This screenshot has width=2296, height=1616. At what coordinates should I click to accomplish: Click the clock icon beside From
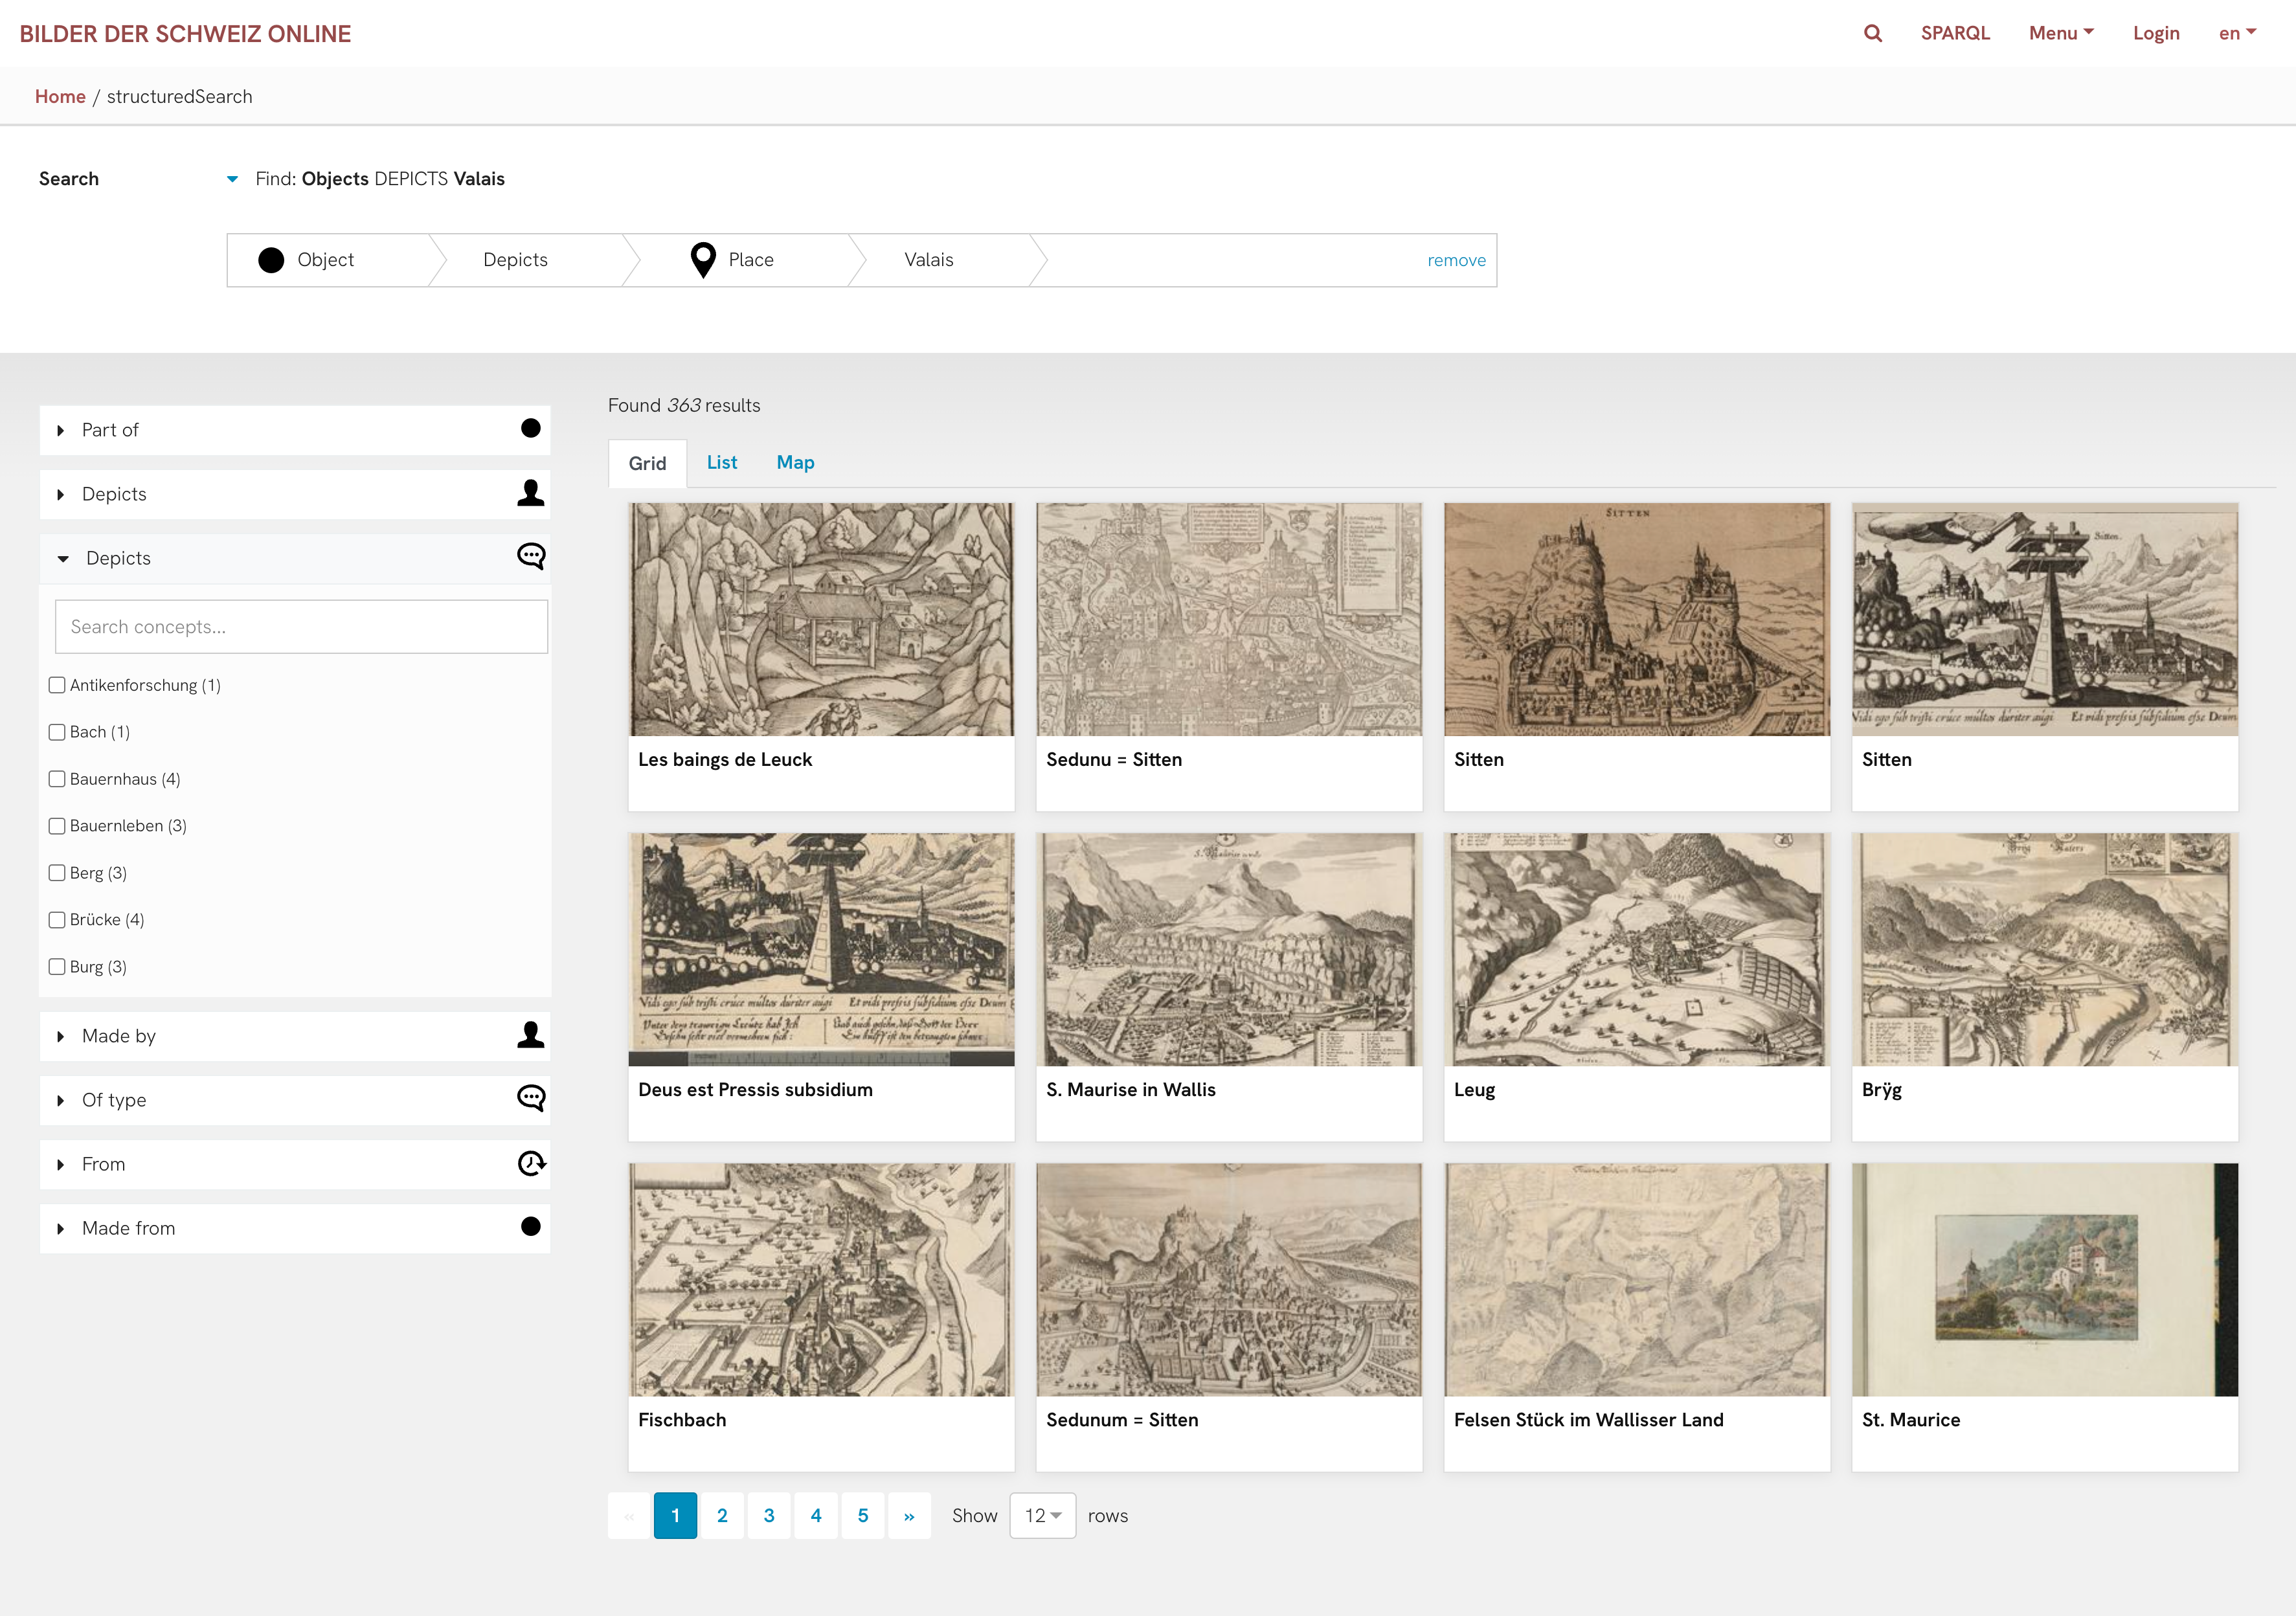[x=531, y=1163]
